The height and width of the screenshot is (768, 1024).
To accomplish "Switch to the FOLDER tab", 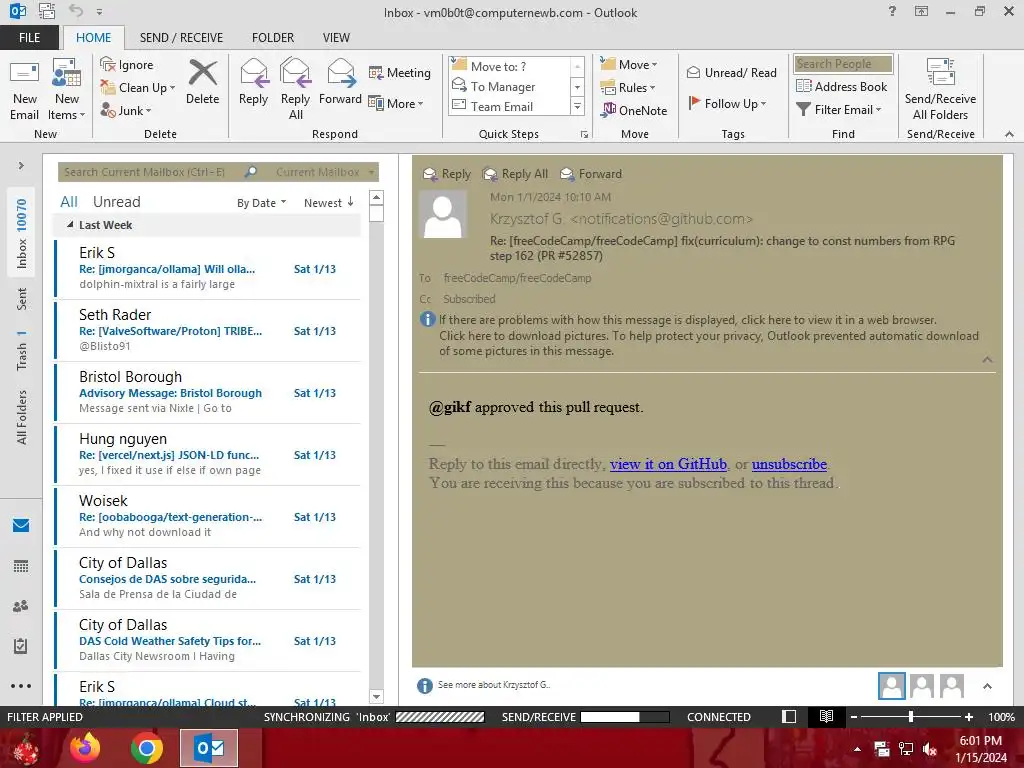I will (273, 38).
